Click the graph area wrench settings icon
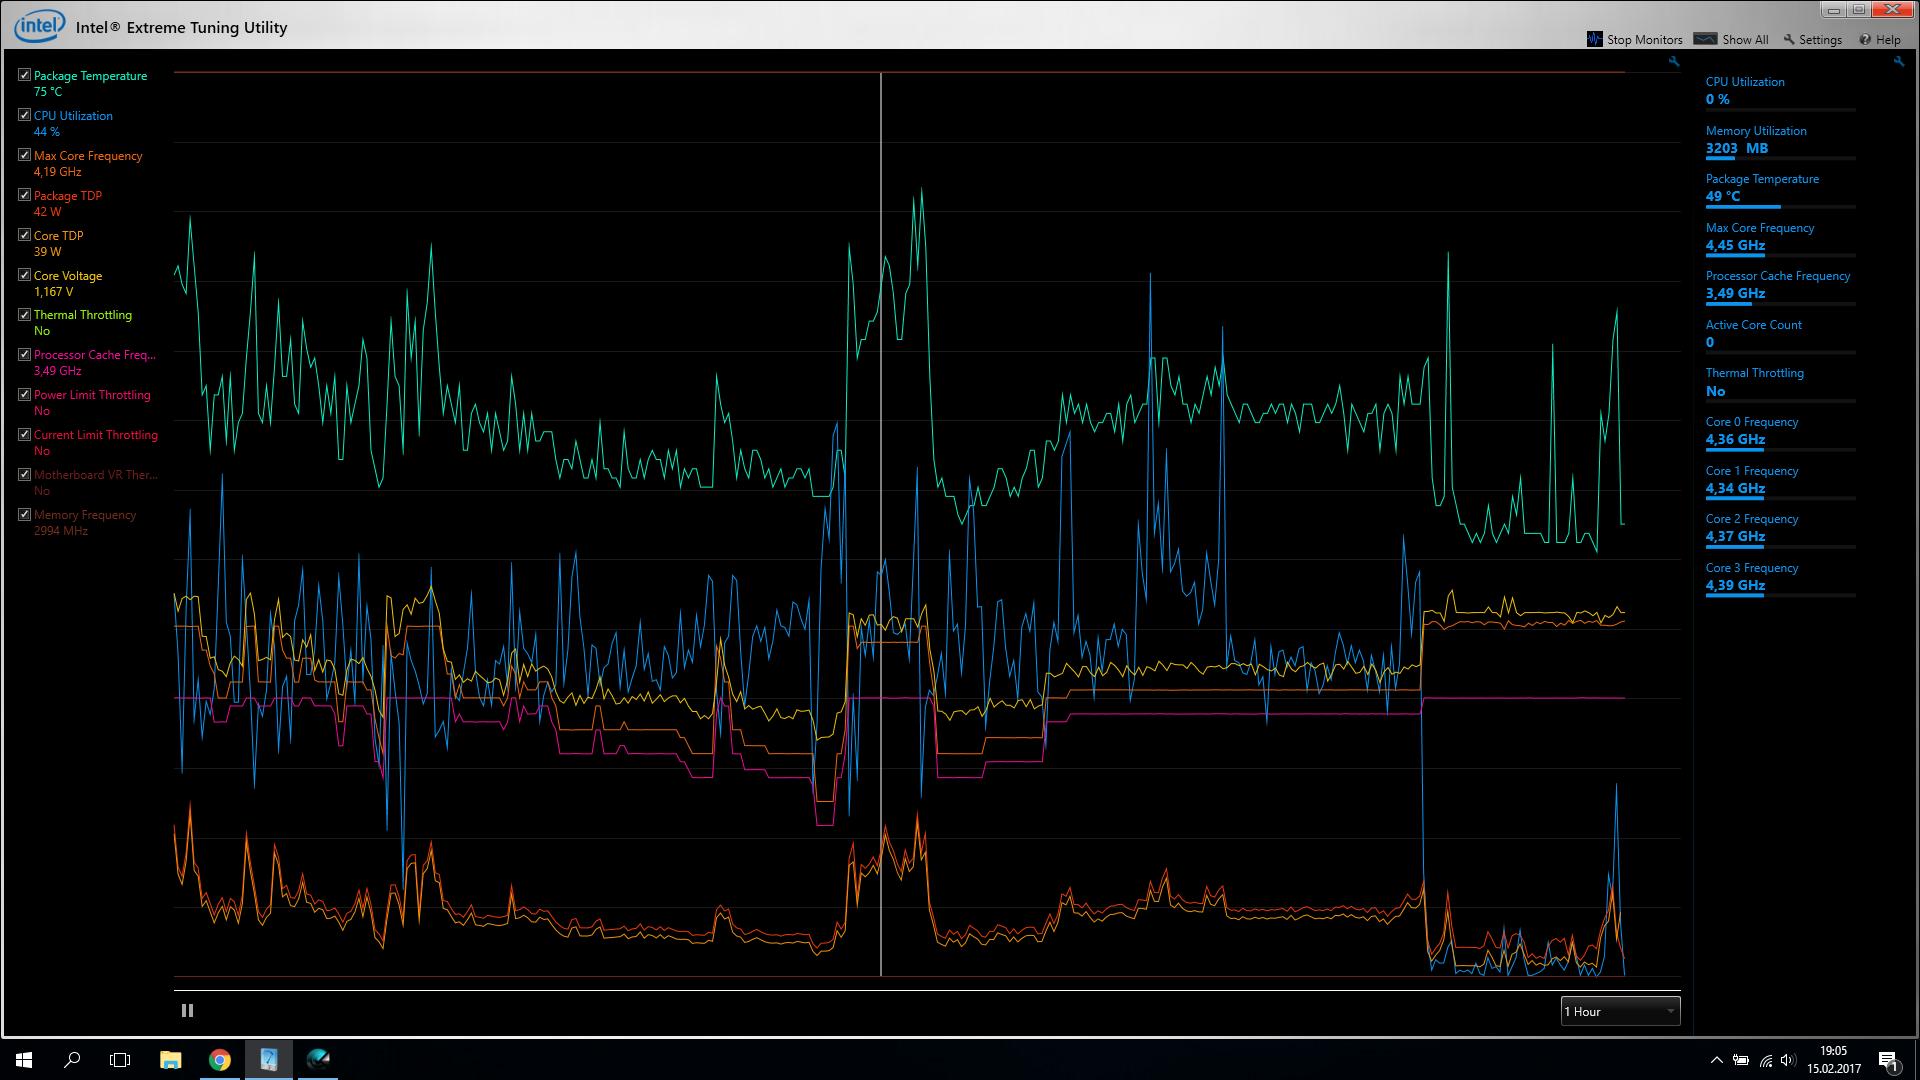The image size is (1920, 1080). (x=1674, y=61)
